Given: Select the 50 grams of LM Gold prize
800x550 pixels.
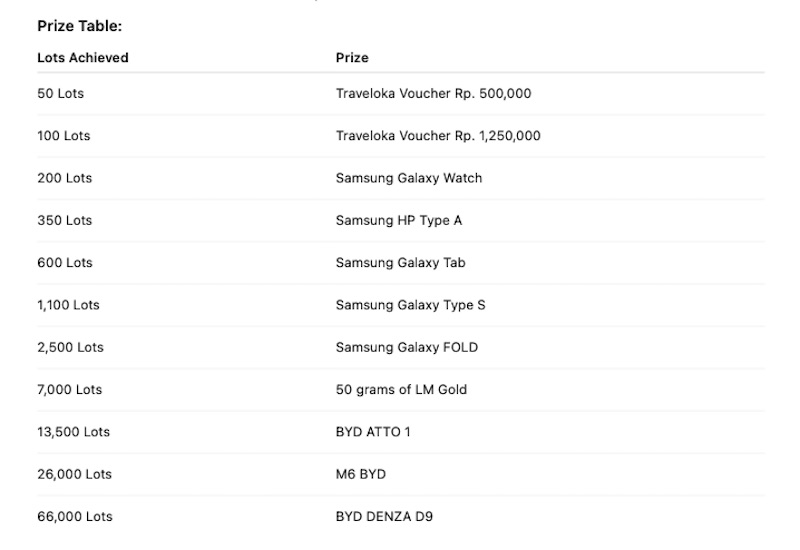Looking at the screenshot, I should [x=401, y=389].
